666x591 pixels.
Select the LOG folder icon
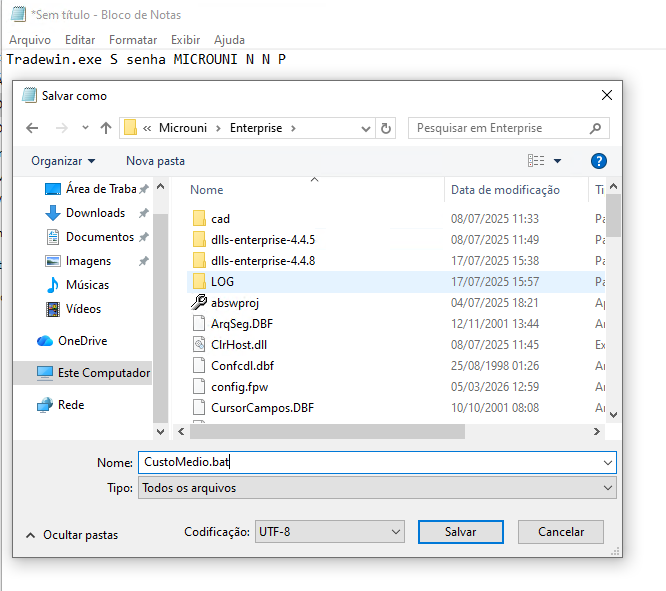click(x=198, y=281)
